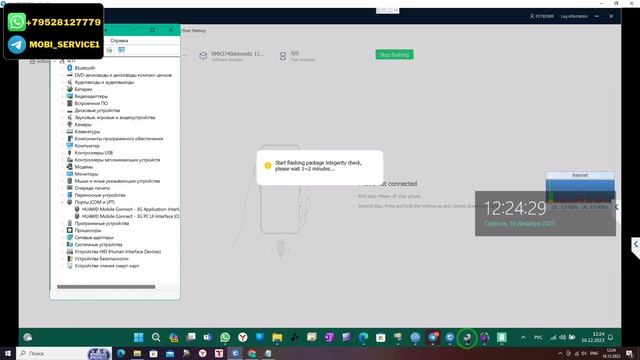Click the Компьютер category icon
Viewport: 640px width, 360px height.
pos(70,145)
